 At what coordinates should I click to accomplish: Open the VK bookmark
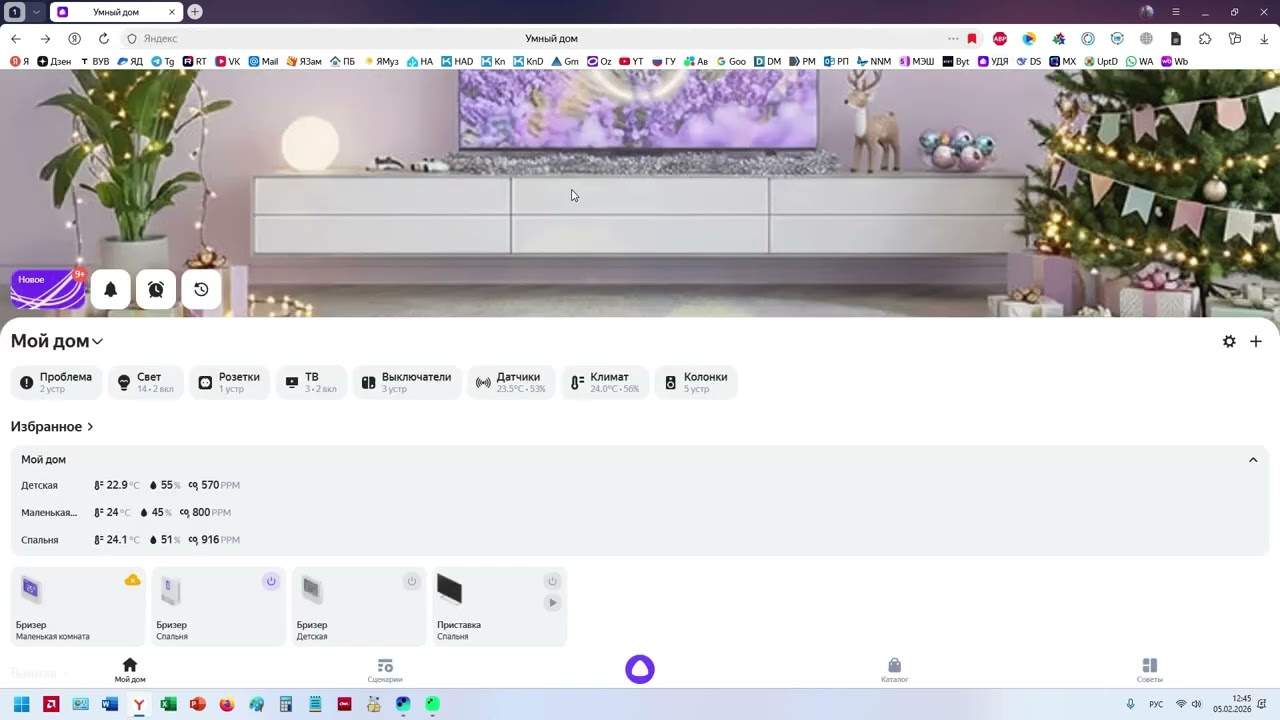click(x=228, y=61)
